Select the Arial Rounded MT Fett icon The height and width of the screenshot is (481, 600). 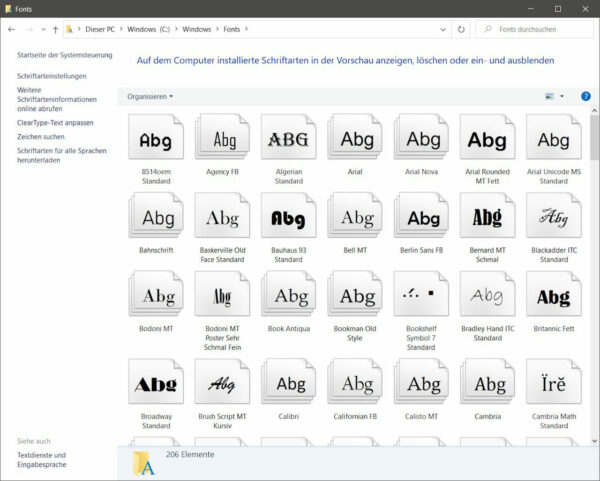coord(488,137)
